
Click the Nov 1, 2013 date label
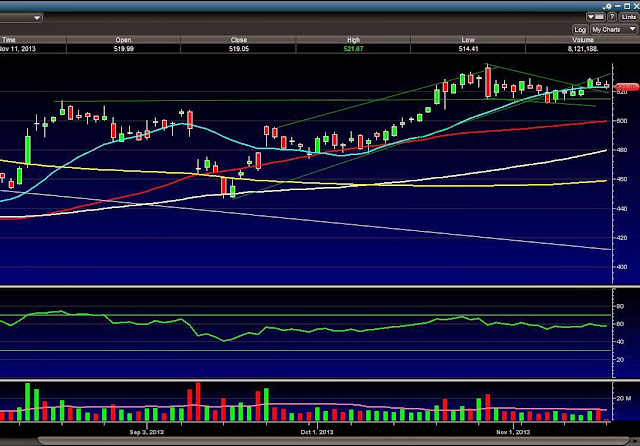(x=513, y=432)
